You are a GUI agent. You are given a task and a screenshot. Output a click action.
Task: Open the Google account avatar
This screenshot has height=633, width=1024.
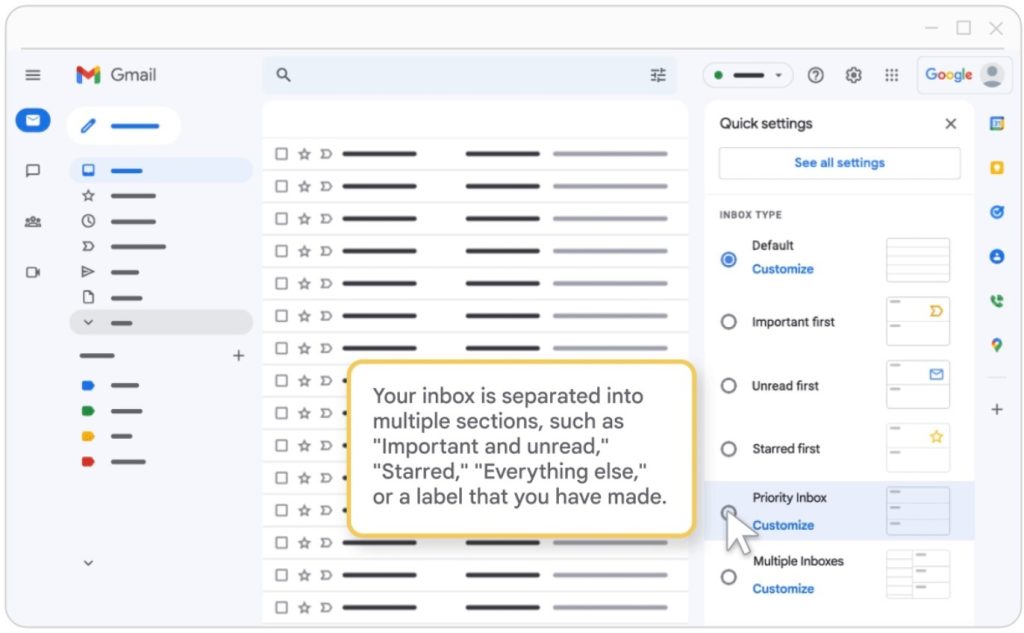point(993,75)
